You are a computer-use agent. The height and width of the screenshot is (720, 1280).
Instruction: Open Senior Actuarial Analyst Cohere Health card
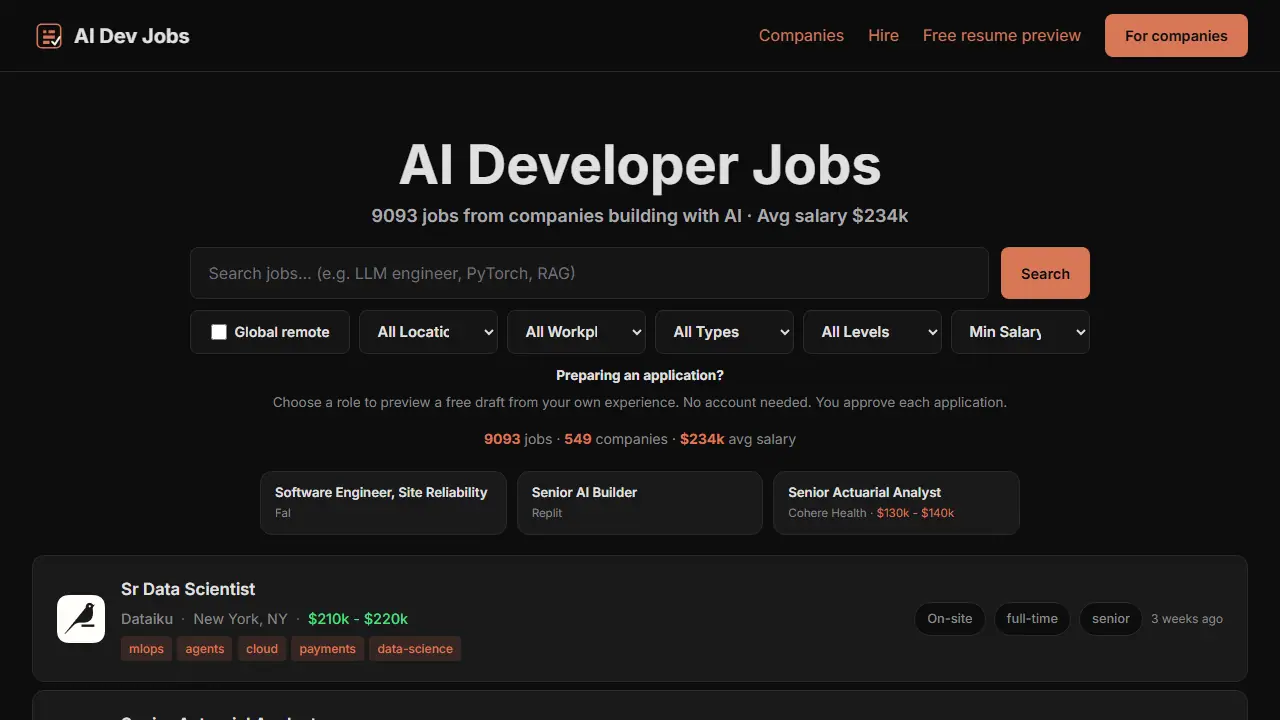896,503
